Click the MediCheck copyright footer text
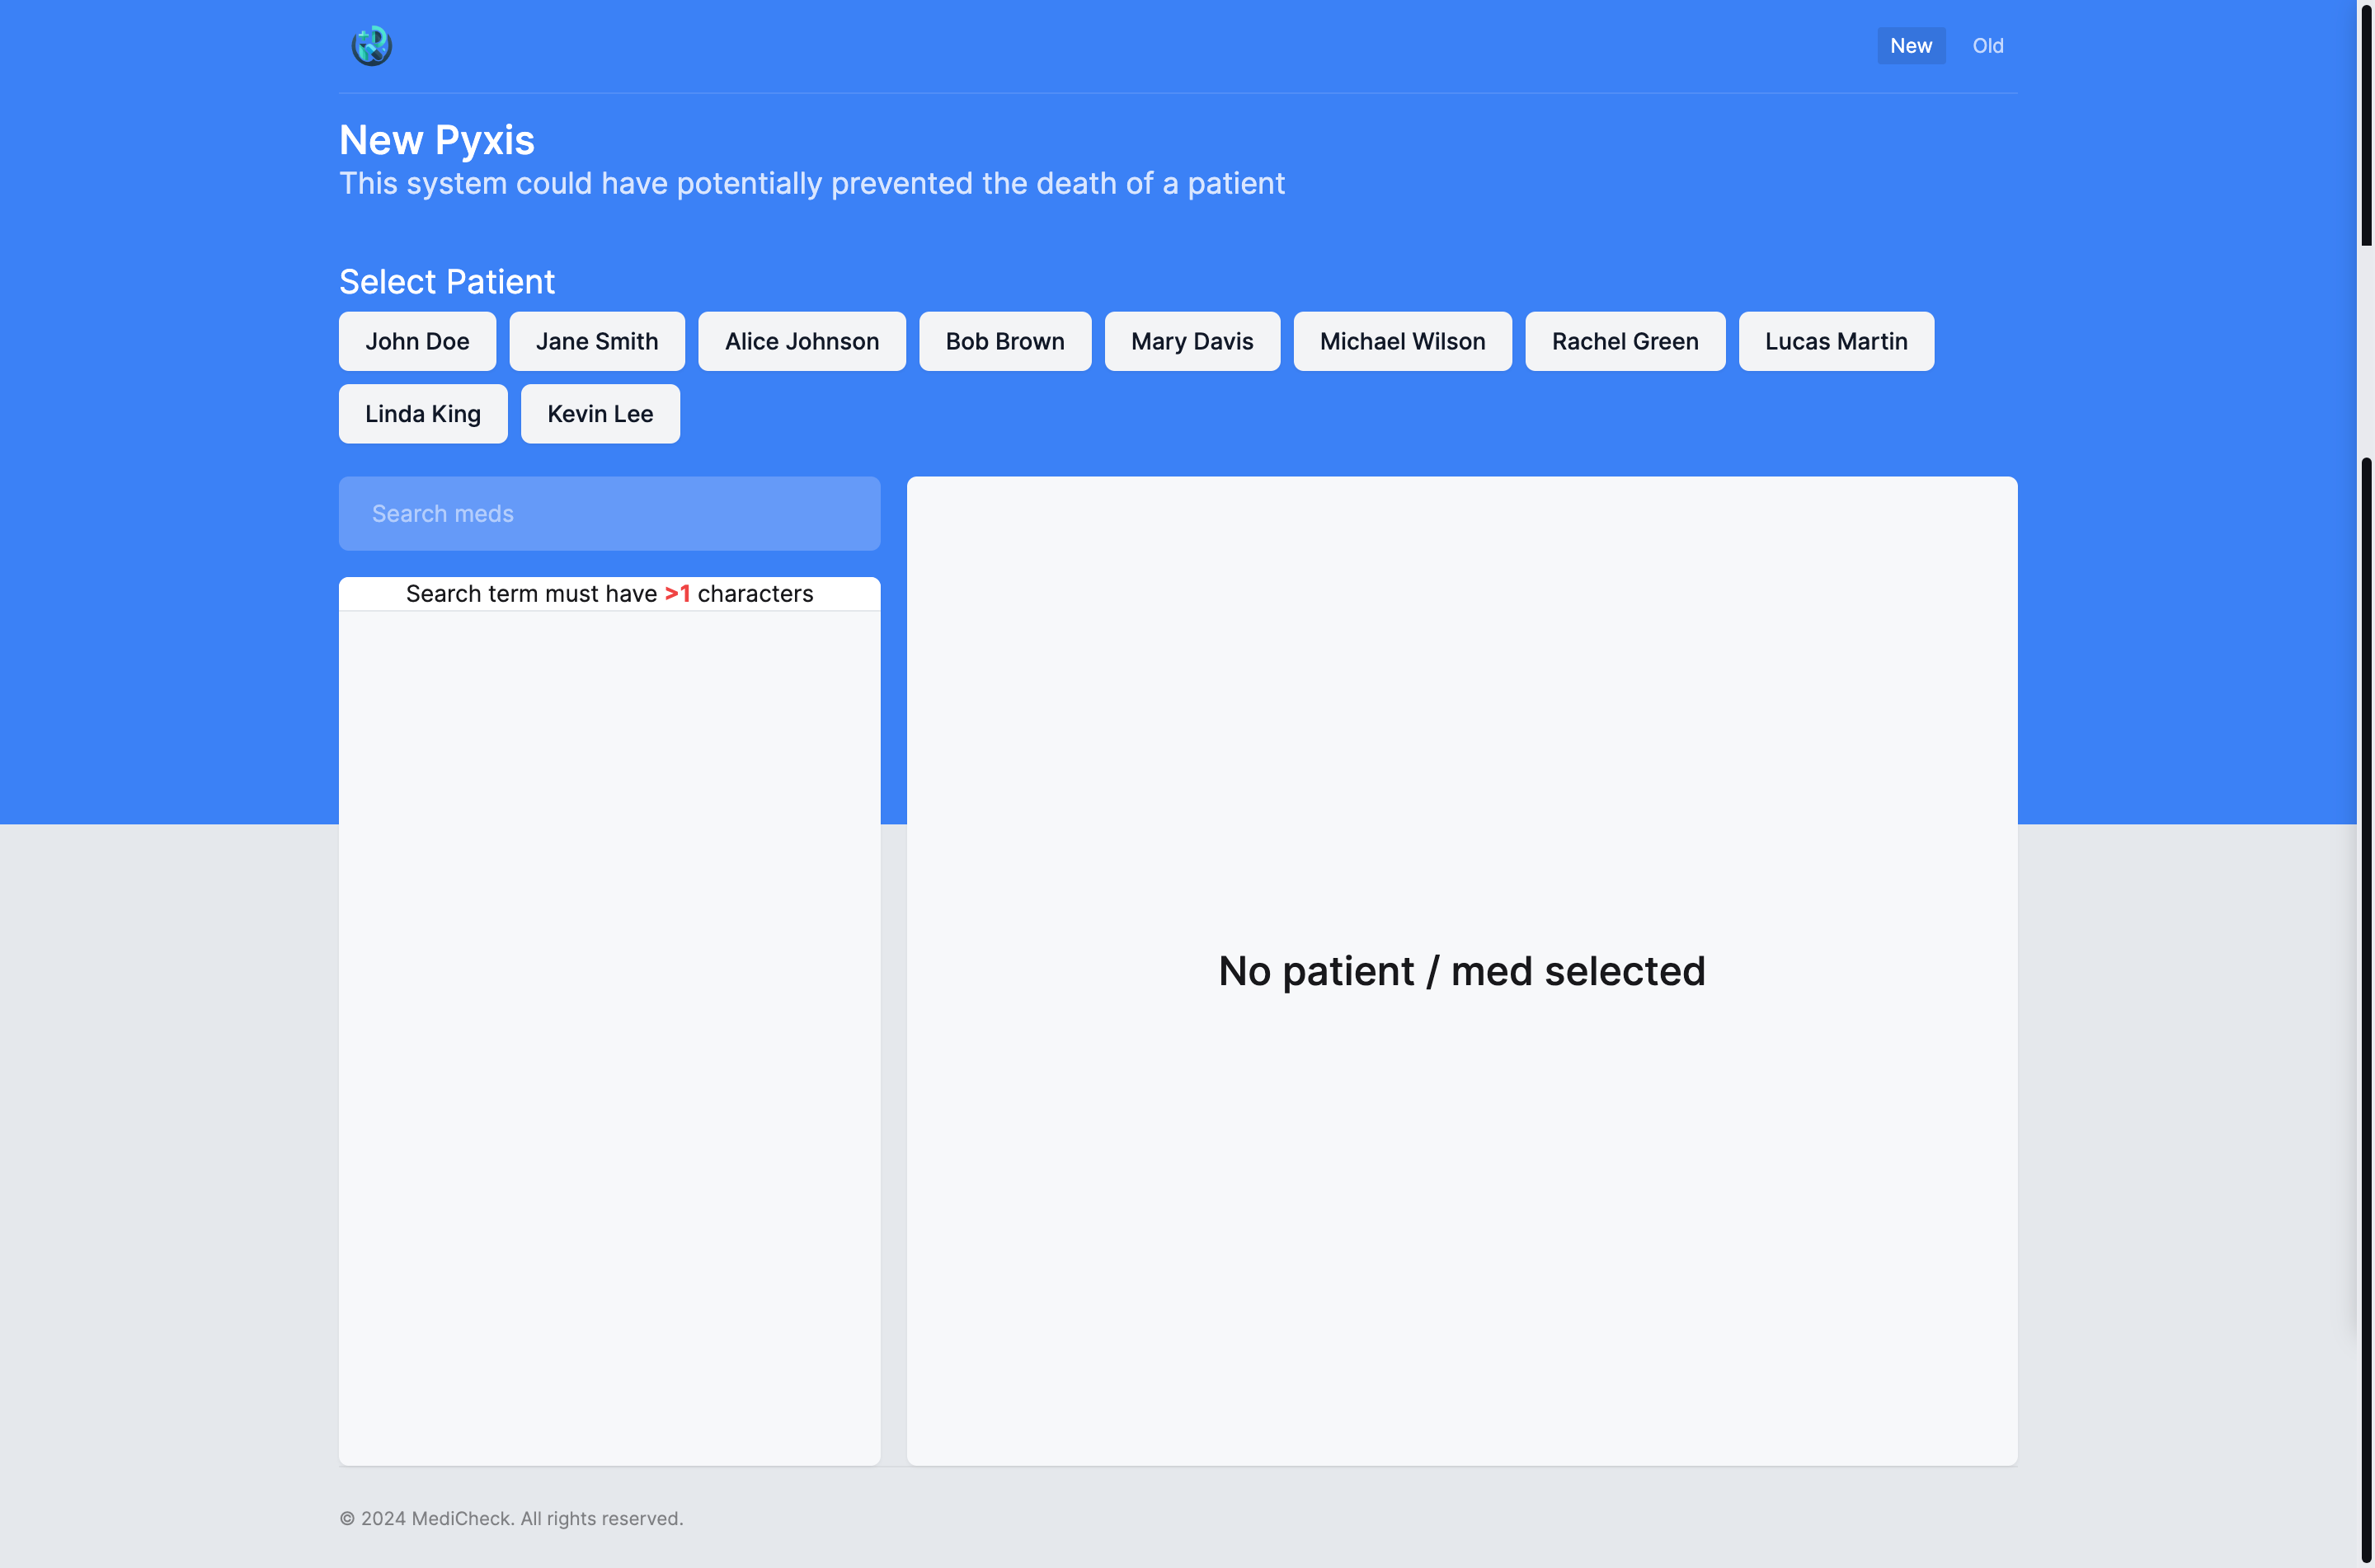Screen dimensions: 2375x1568 tap(510, 1518)
